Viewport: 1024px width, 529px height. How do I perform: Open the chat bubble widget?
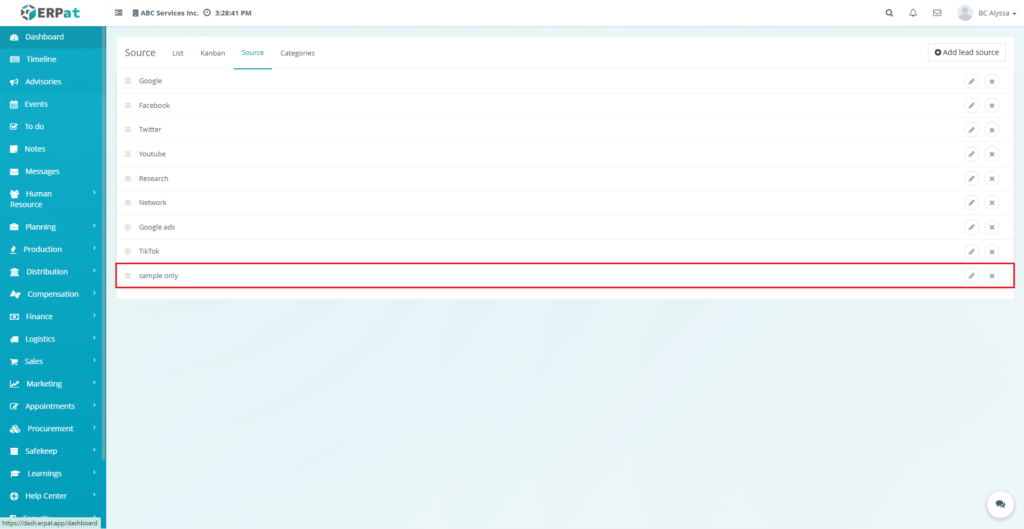point(1000,504)
